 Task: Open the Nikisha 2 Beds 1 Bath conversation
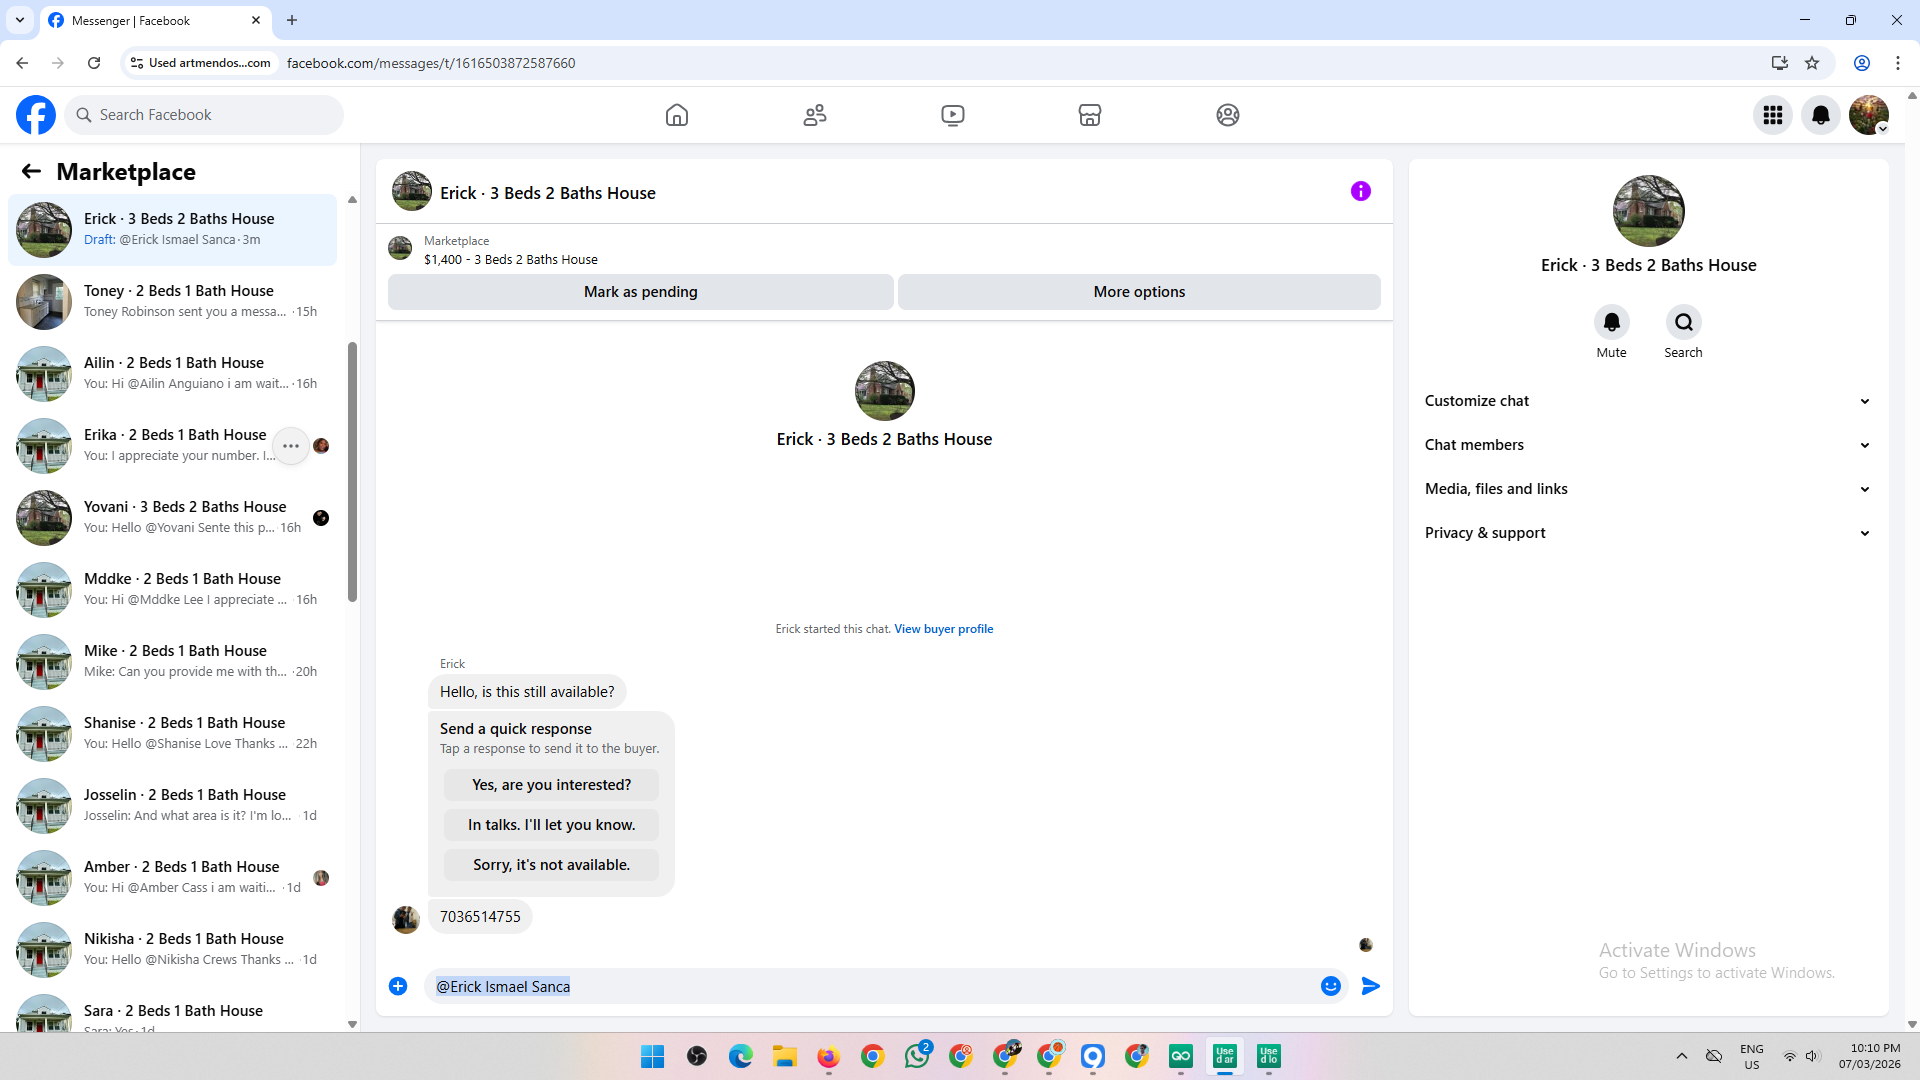pos(173,950)
